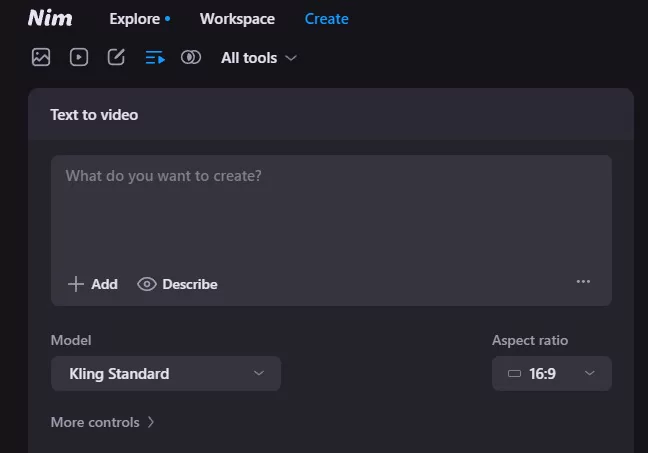Open the 16:9 aspect ratio dropdown
648x453 pixels.
tap(551, 374)
